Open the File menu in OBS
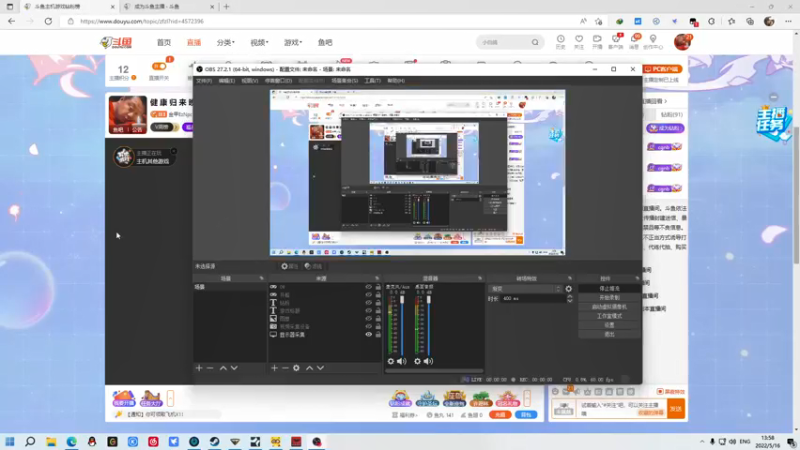800x450 pixels. click(204, 81)
